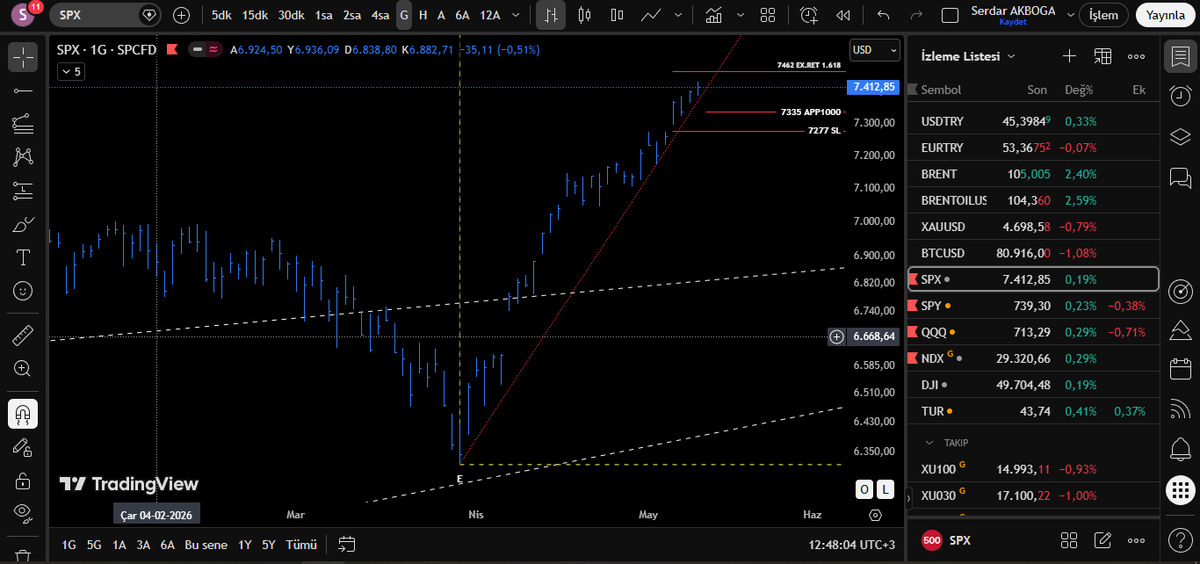Select the bars chart style icon
Screen dimensions: 1200x564
point(551,15)
